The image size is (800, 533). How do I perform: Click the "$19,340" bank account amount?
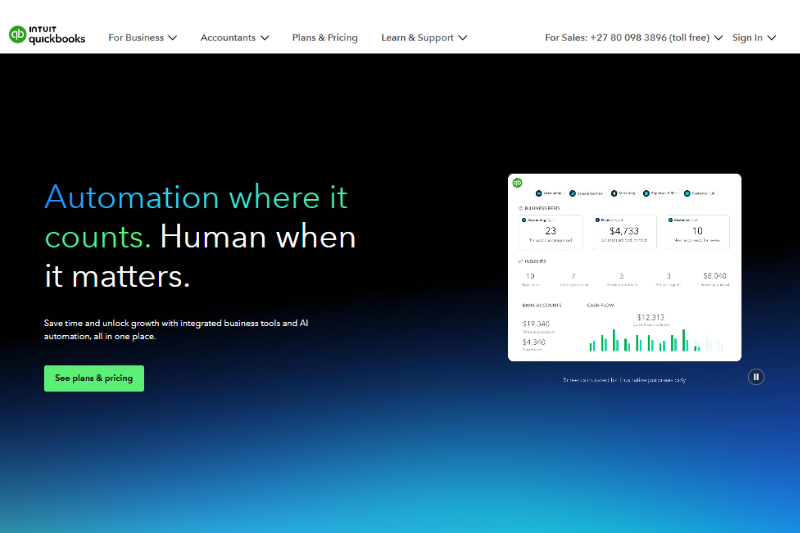tap(536, 323)
